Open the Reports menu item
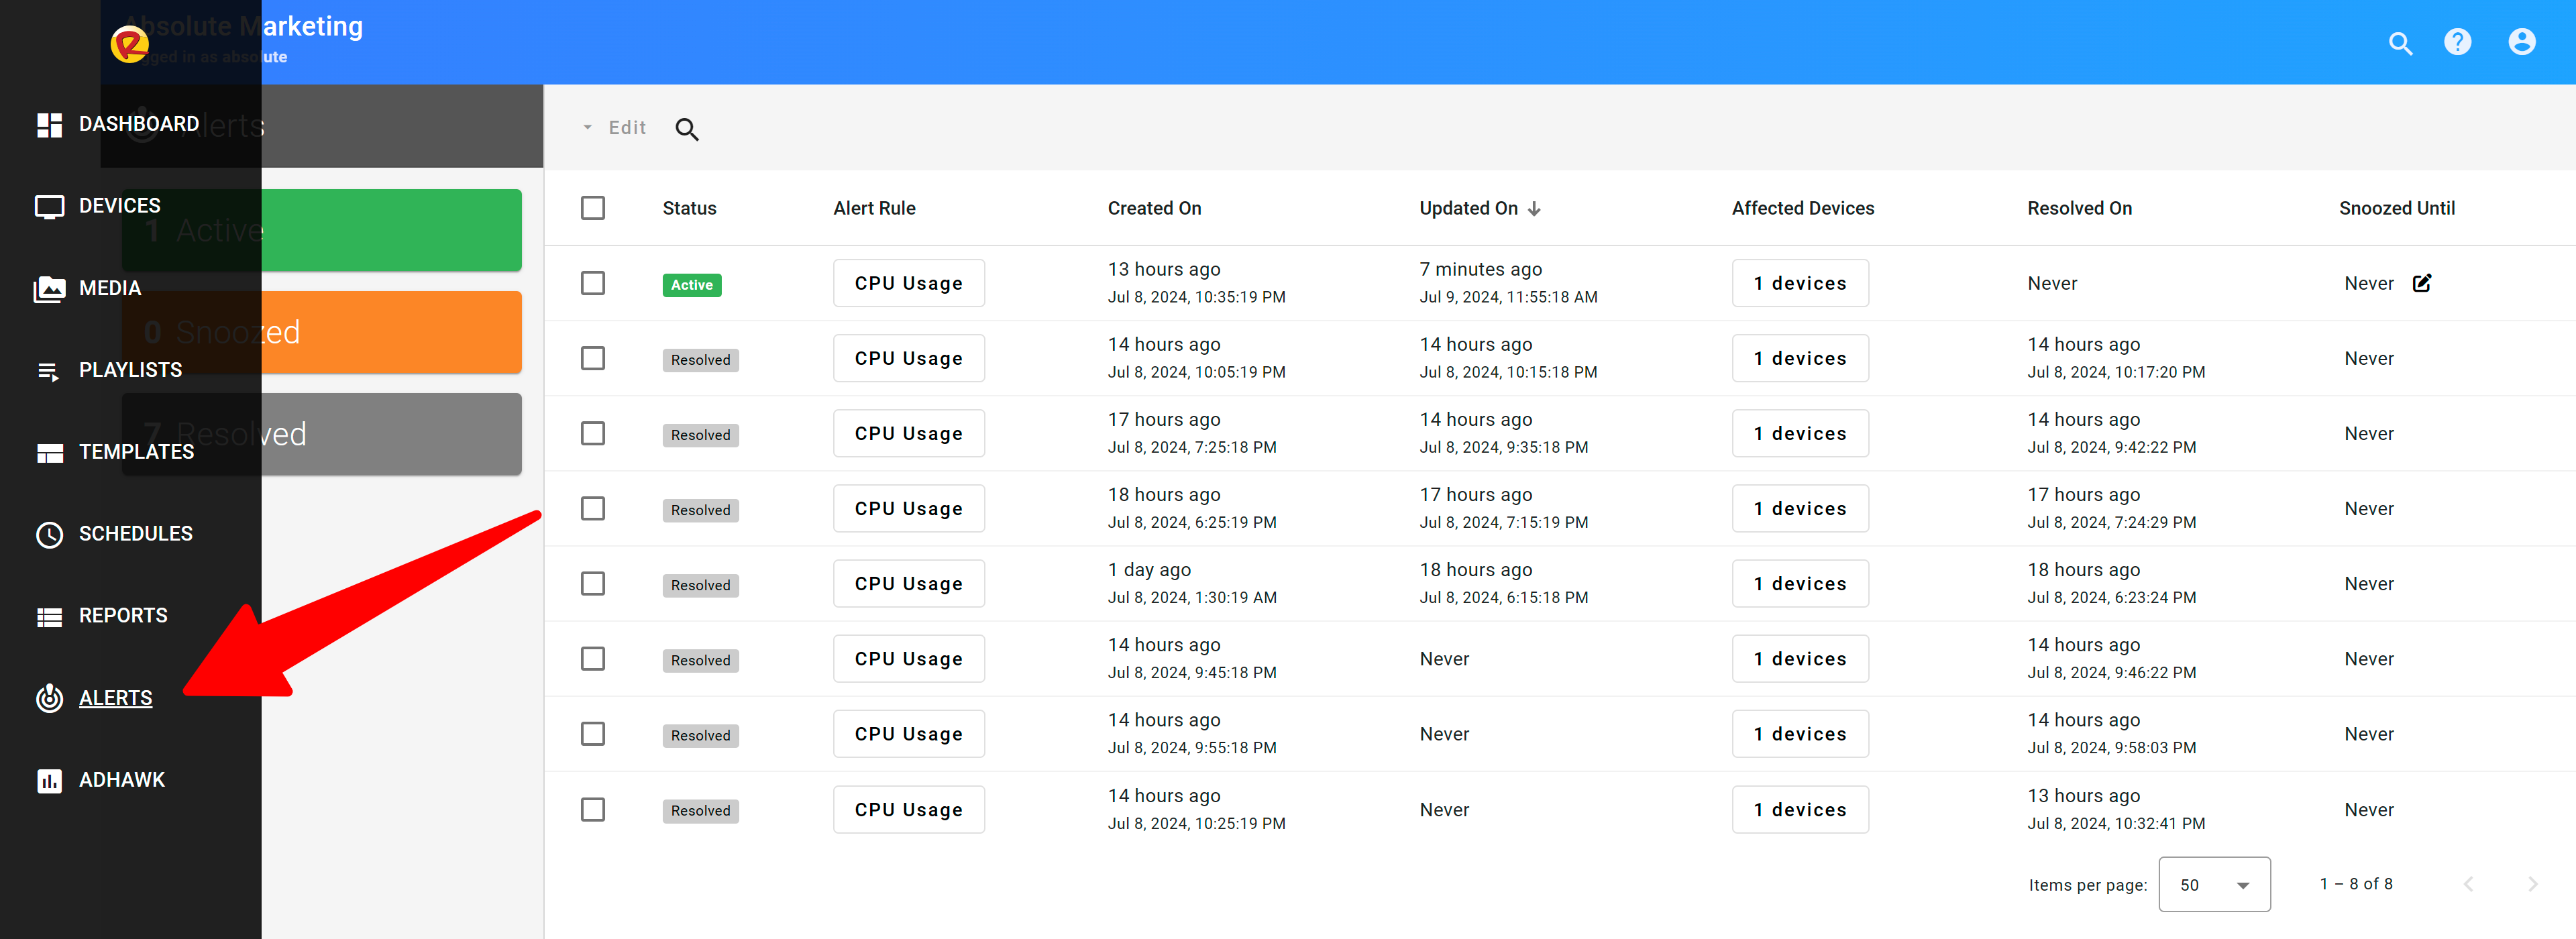Screen dimensions: 2576x939 pos(123,616)
